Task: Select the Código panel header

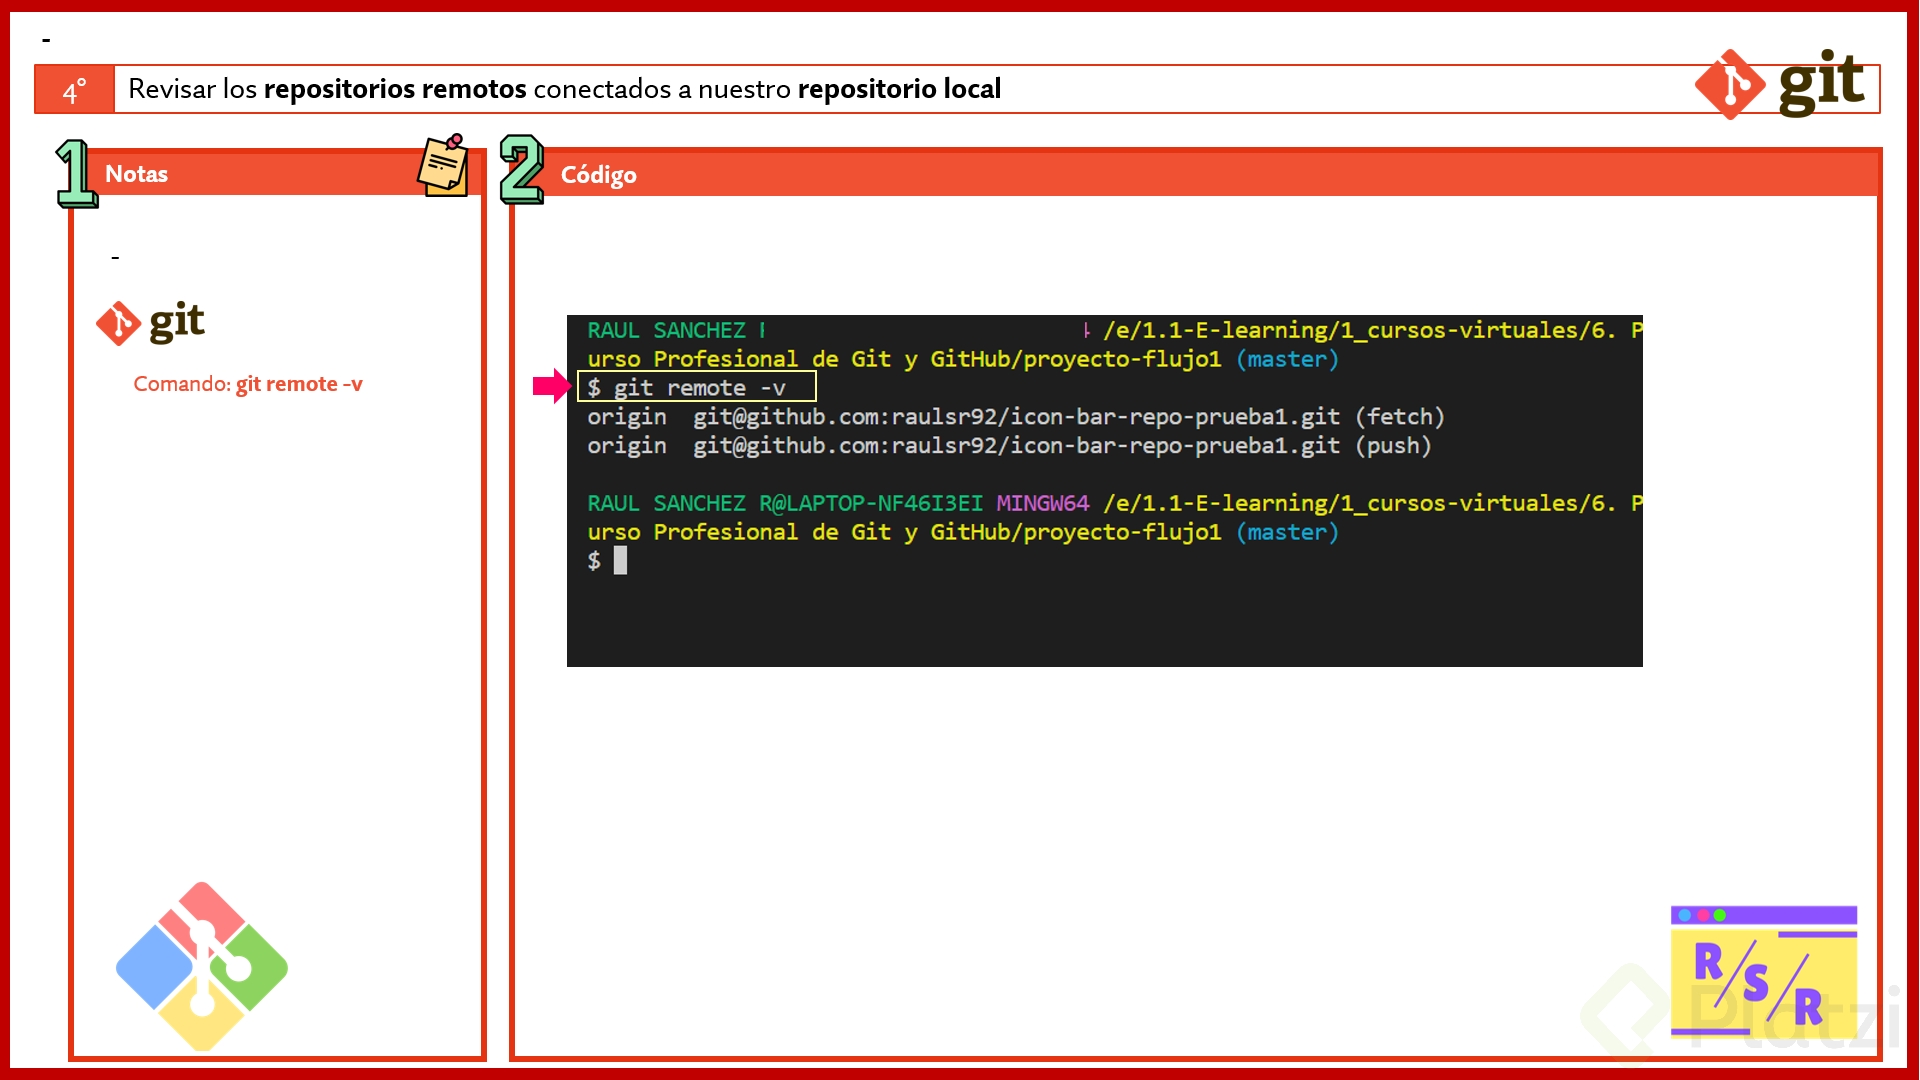Action: [x=1195, y=174]
